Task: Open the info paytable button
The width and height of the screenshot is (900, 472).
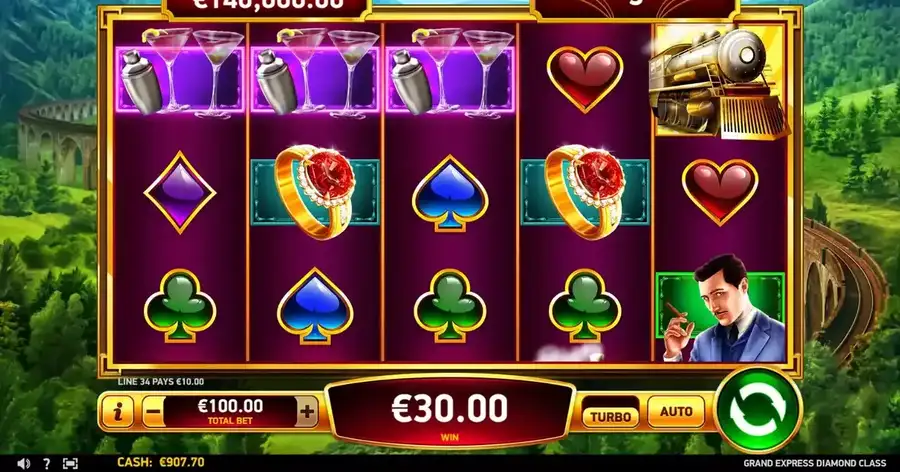Action: pos(118,411)
